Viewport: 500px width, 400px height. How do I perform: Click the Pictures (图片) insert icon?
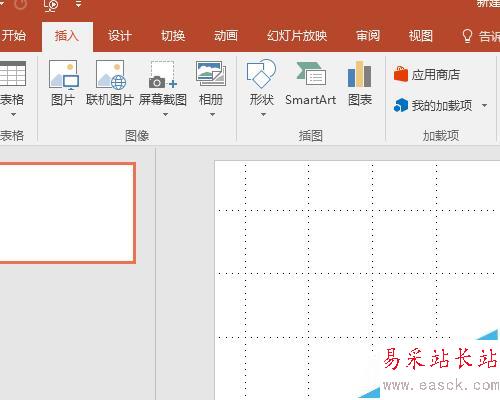click(x=63, y=75)
